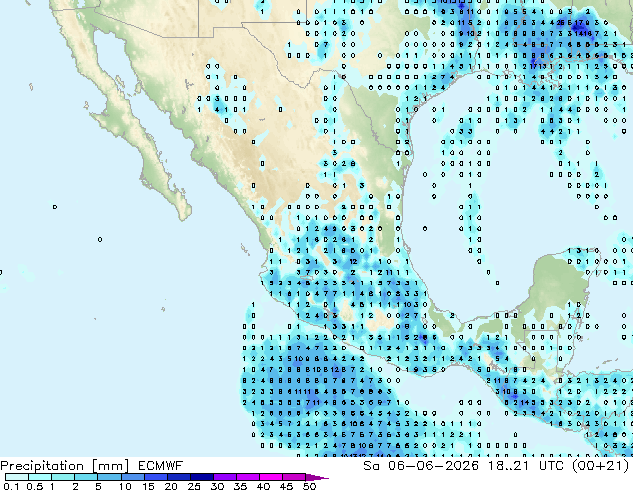Viewport: 634px width, 490px height.
Task: Click legend value '50'
Action: pos(309,486)
